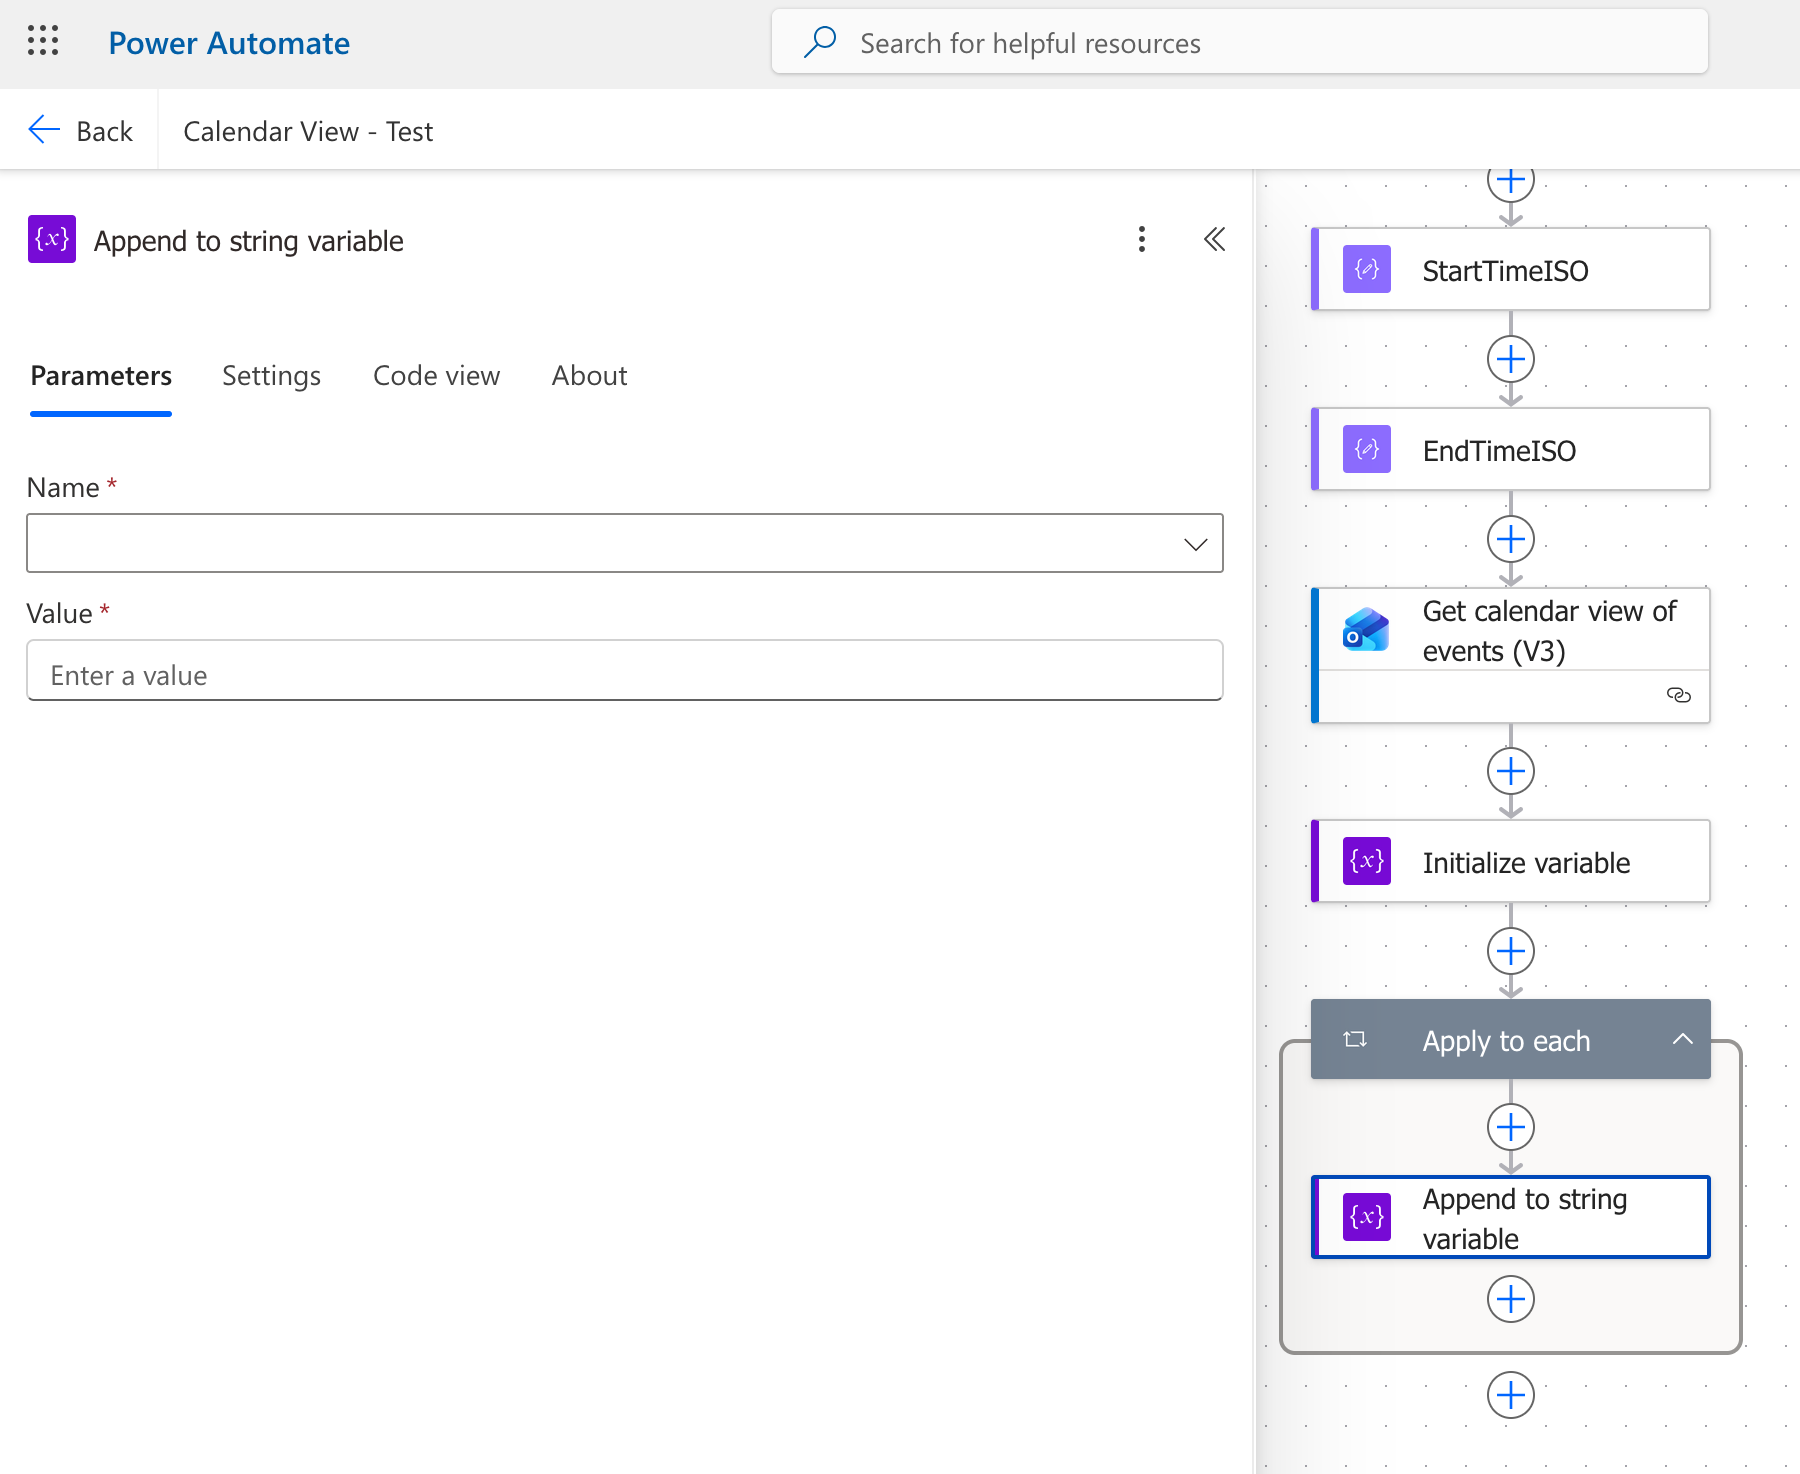This screenshot has height=1474, width=1800.
Task: Open the more options ellipsis menu
Action: pyautogui.click(x=1141, y=239)
